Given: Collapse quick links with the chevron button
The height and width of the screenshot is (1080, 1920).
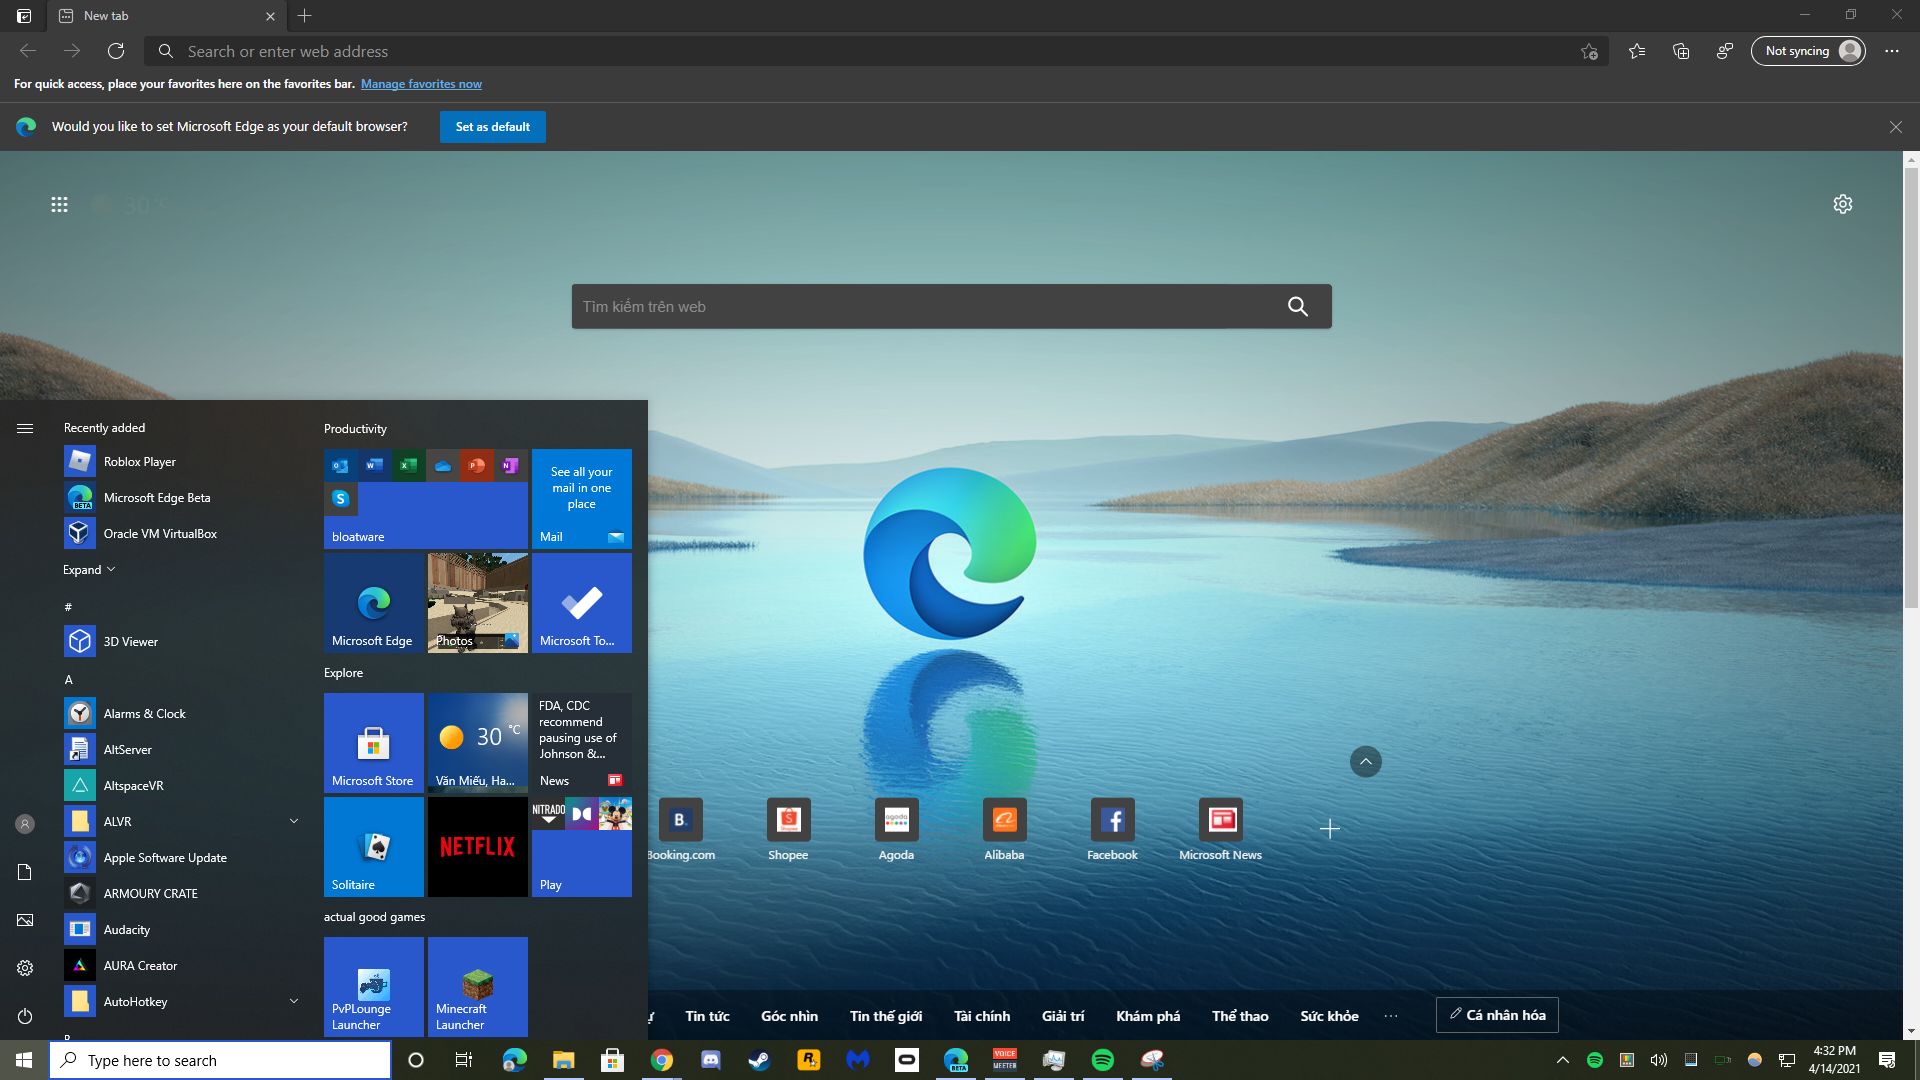Looking at the screenshot, I should click(x=1365, y=762).
